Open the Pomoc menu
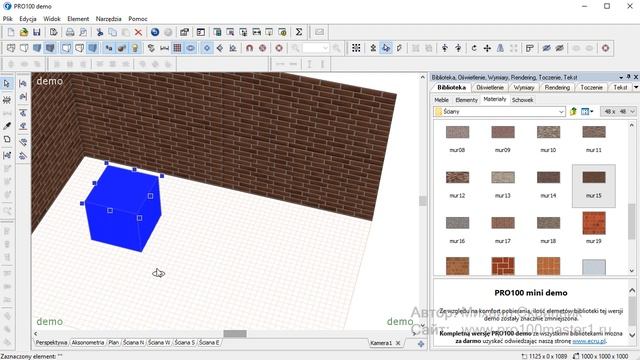Screen dimensions: 640x360 click(138, 19)
